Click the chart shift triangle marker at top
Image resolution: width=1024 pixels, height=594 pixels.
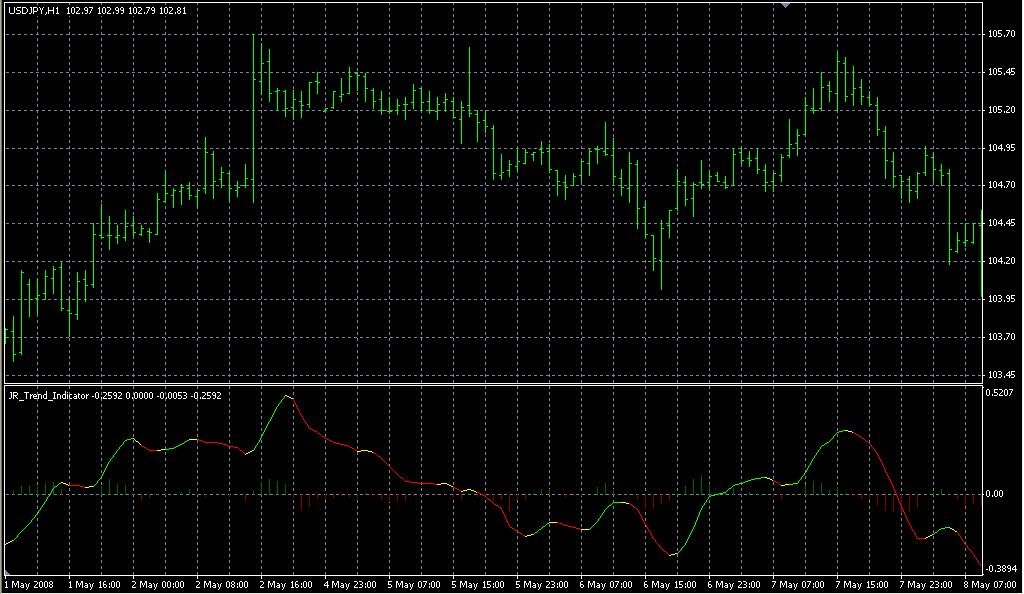[x=785, y=6]
